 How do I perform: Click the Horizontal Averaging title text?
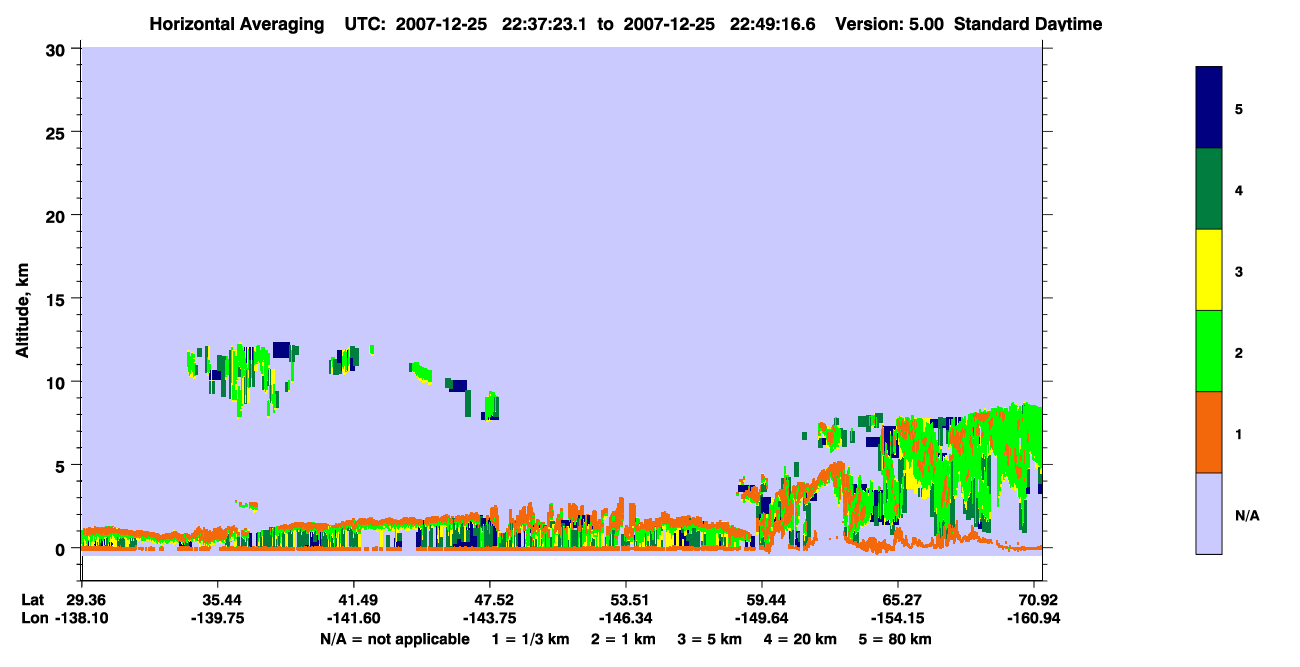[238, 24]
